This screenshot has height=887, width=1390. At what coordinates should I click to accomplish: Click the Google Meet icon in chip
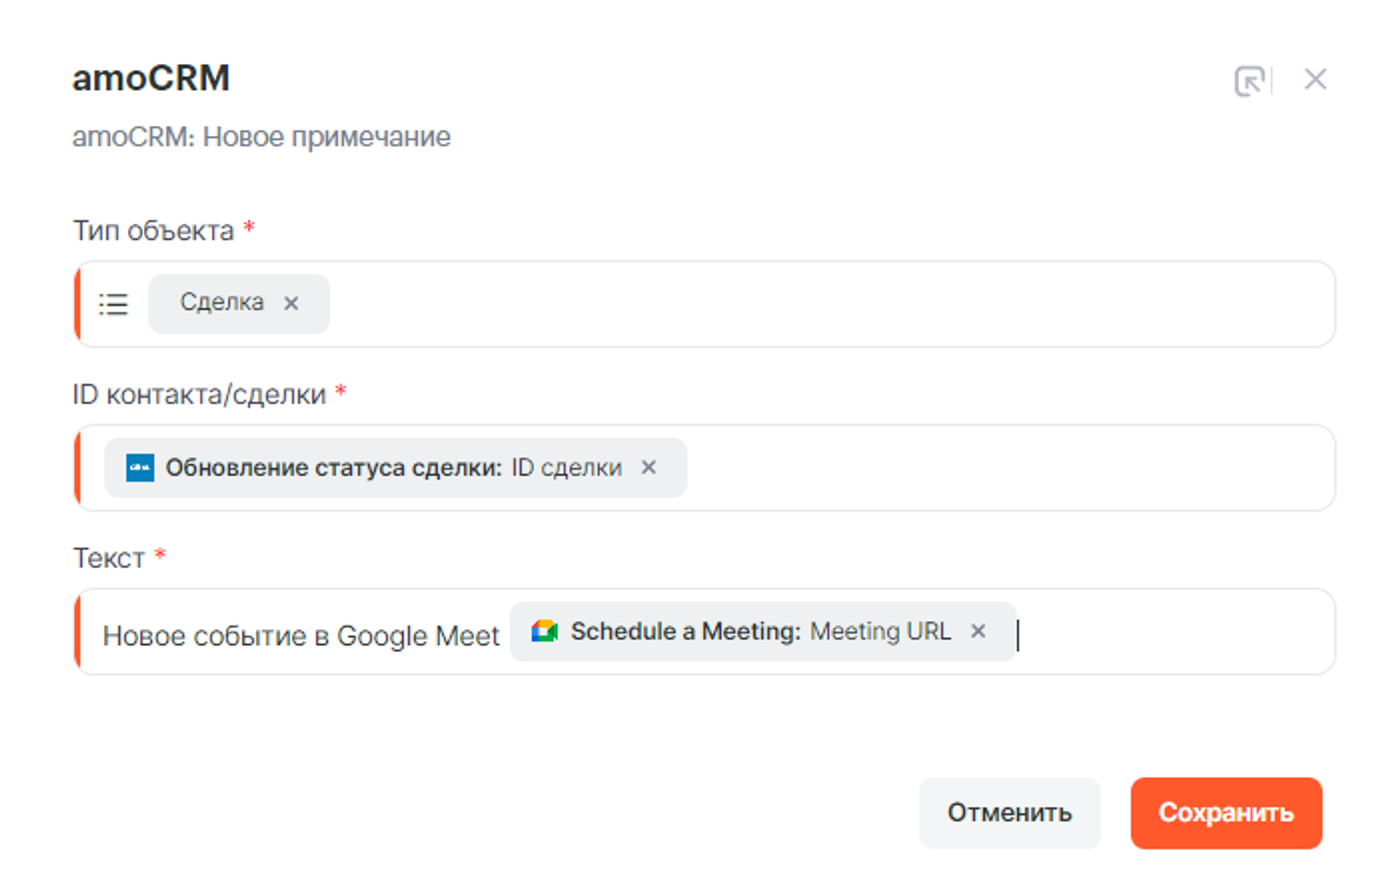[544, 632]
